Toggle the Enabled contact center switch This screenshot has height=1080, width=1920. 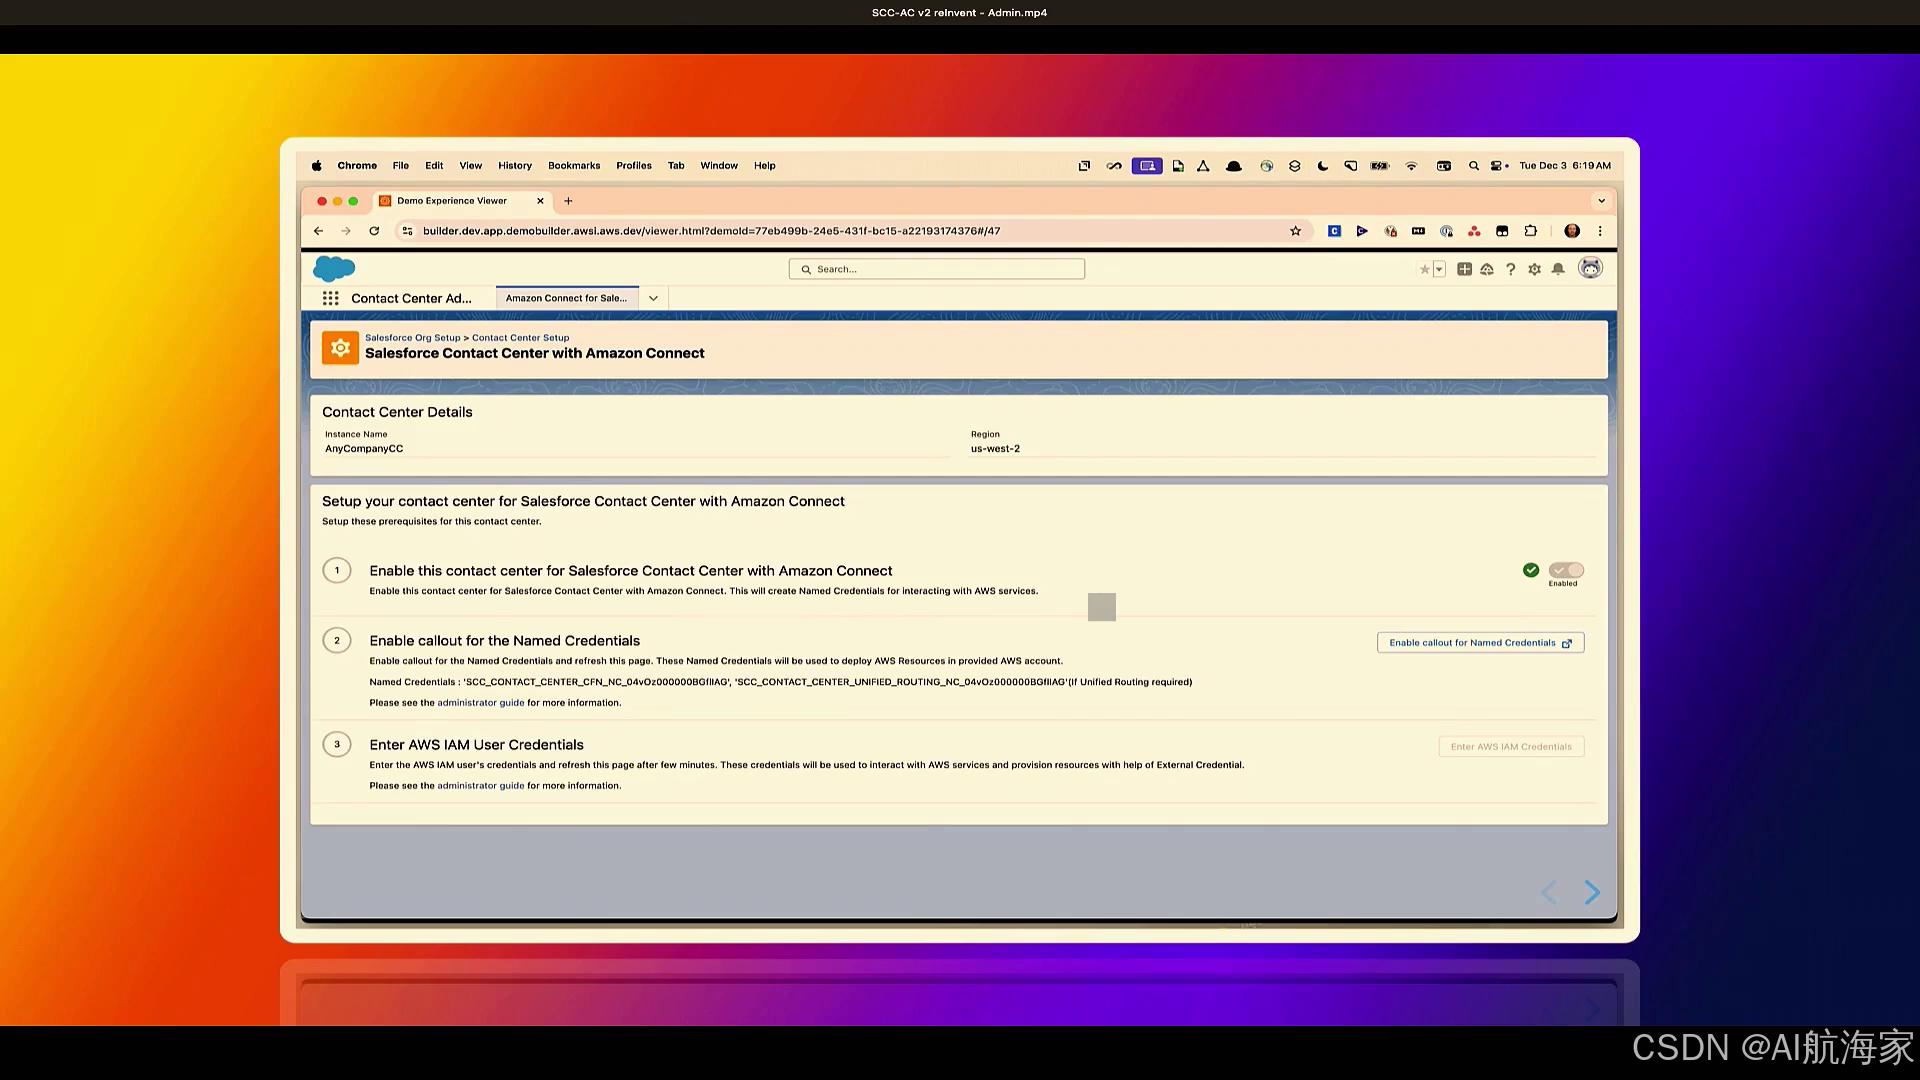[1566, 570]
